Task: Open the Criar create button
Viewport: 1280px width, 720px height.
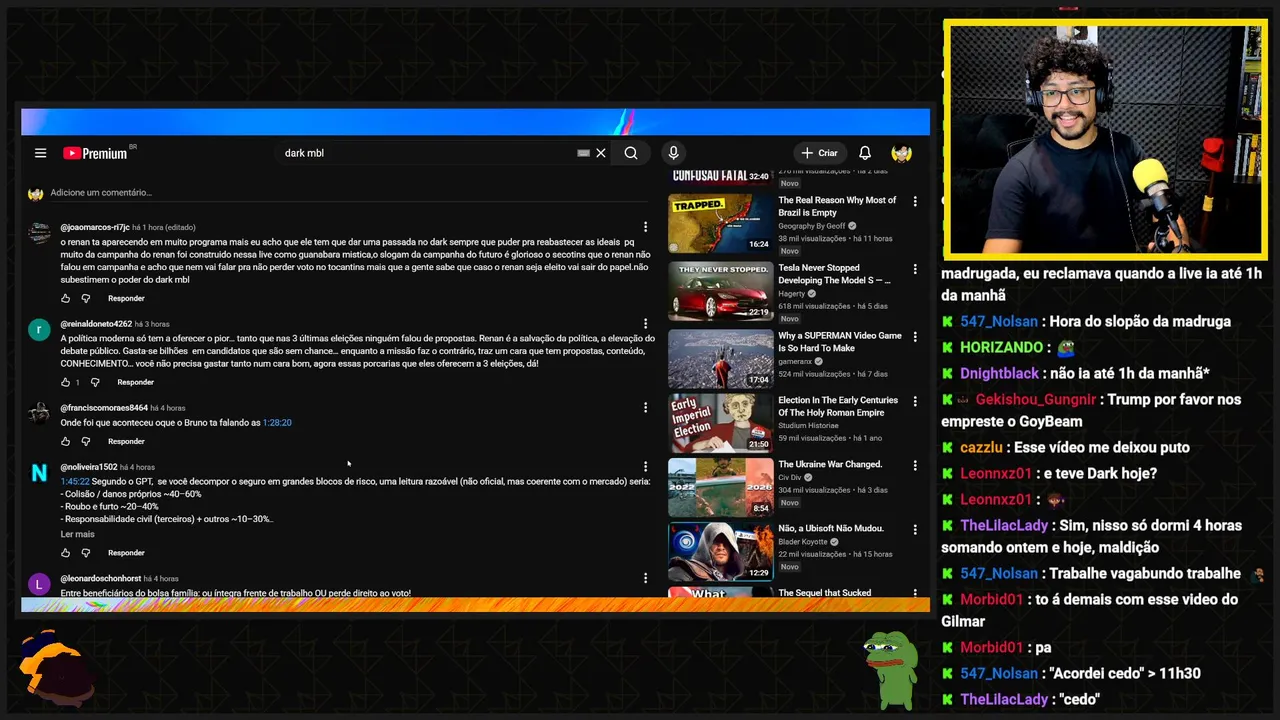Action: pyautogui.click(x=819, y=153)
